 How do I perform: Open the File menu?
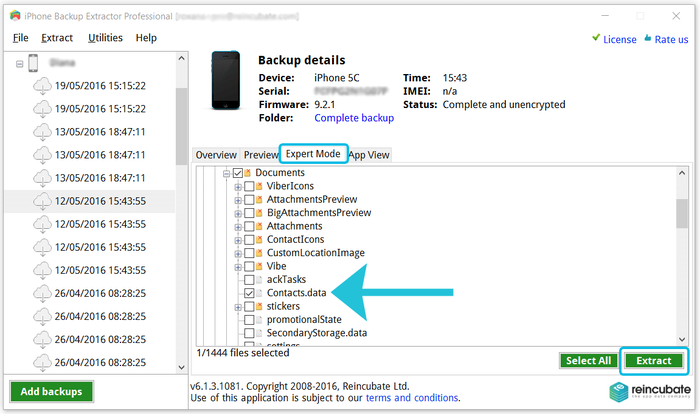click(x=21, y=38)
